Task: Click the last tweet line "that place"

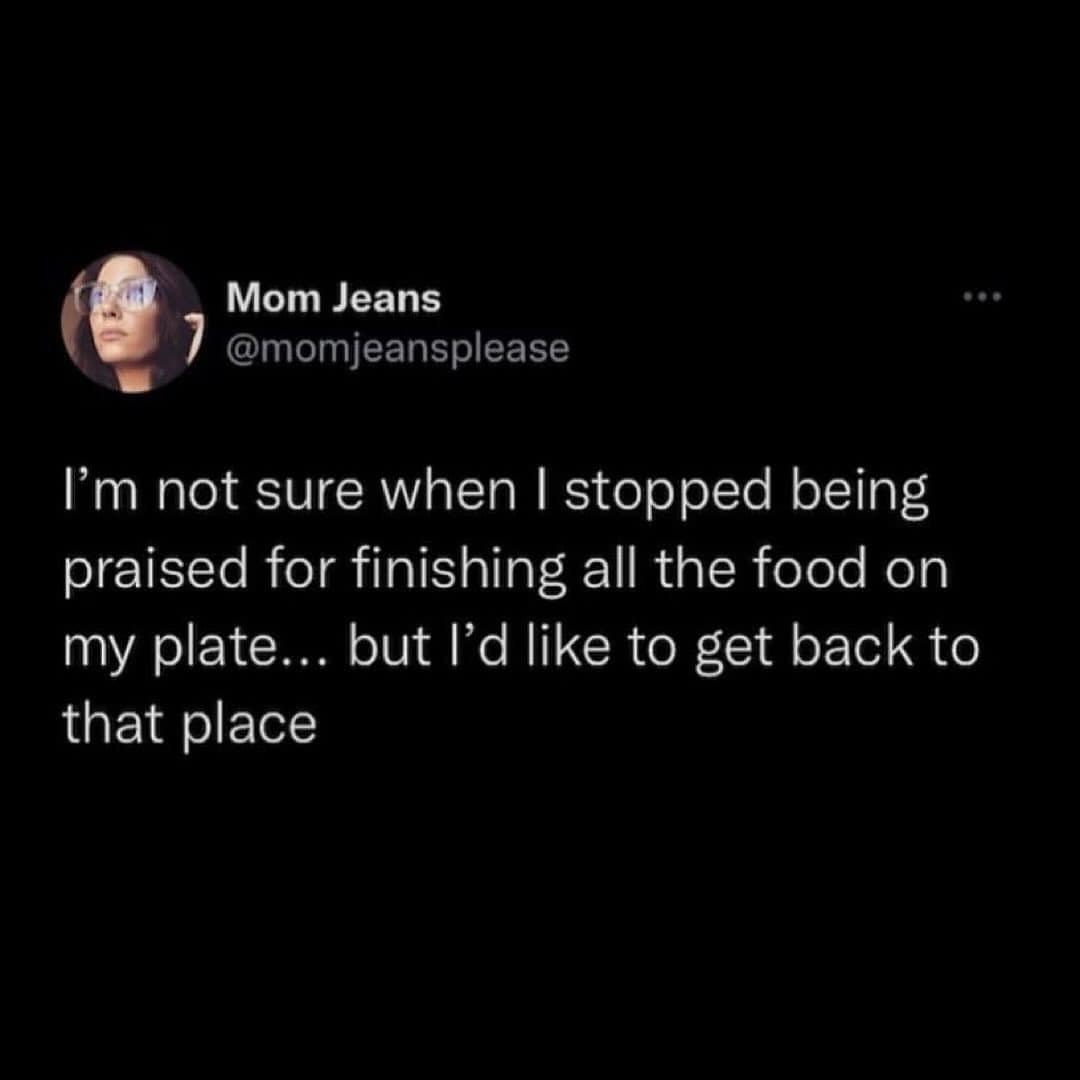Action: [190, 725]
